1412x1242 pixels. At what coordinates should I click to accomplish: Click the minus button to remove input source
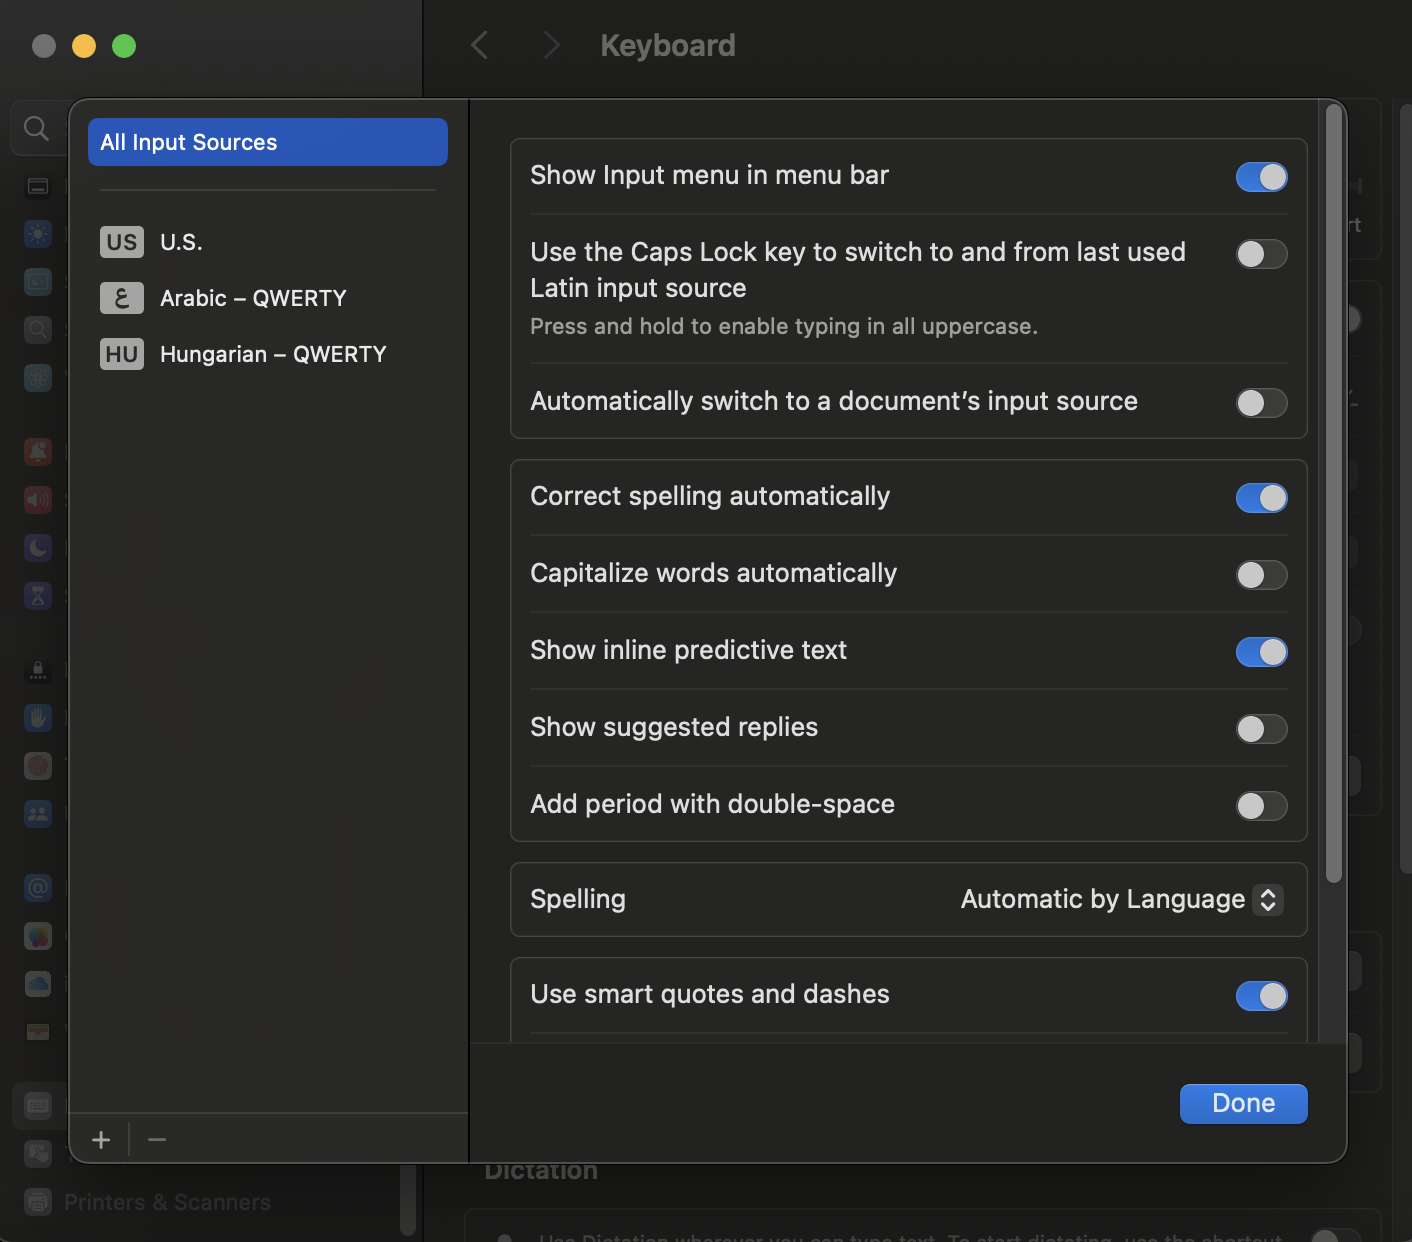(157, 1140)
